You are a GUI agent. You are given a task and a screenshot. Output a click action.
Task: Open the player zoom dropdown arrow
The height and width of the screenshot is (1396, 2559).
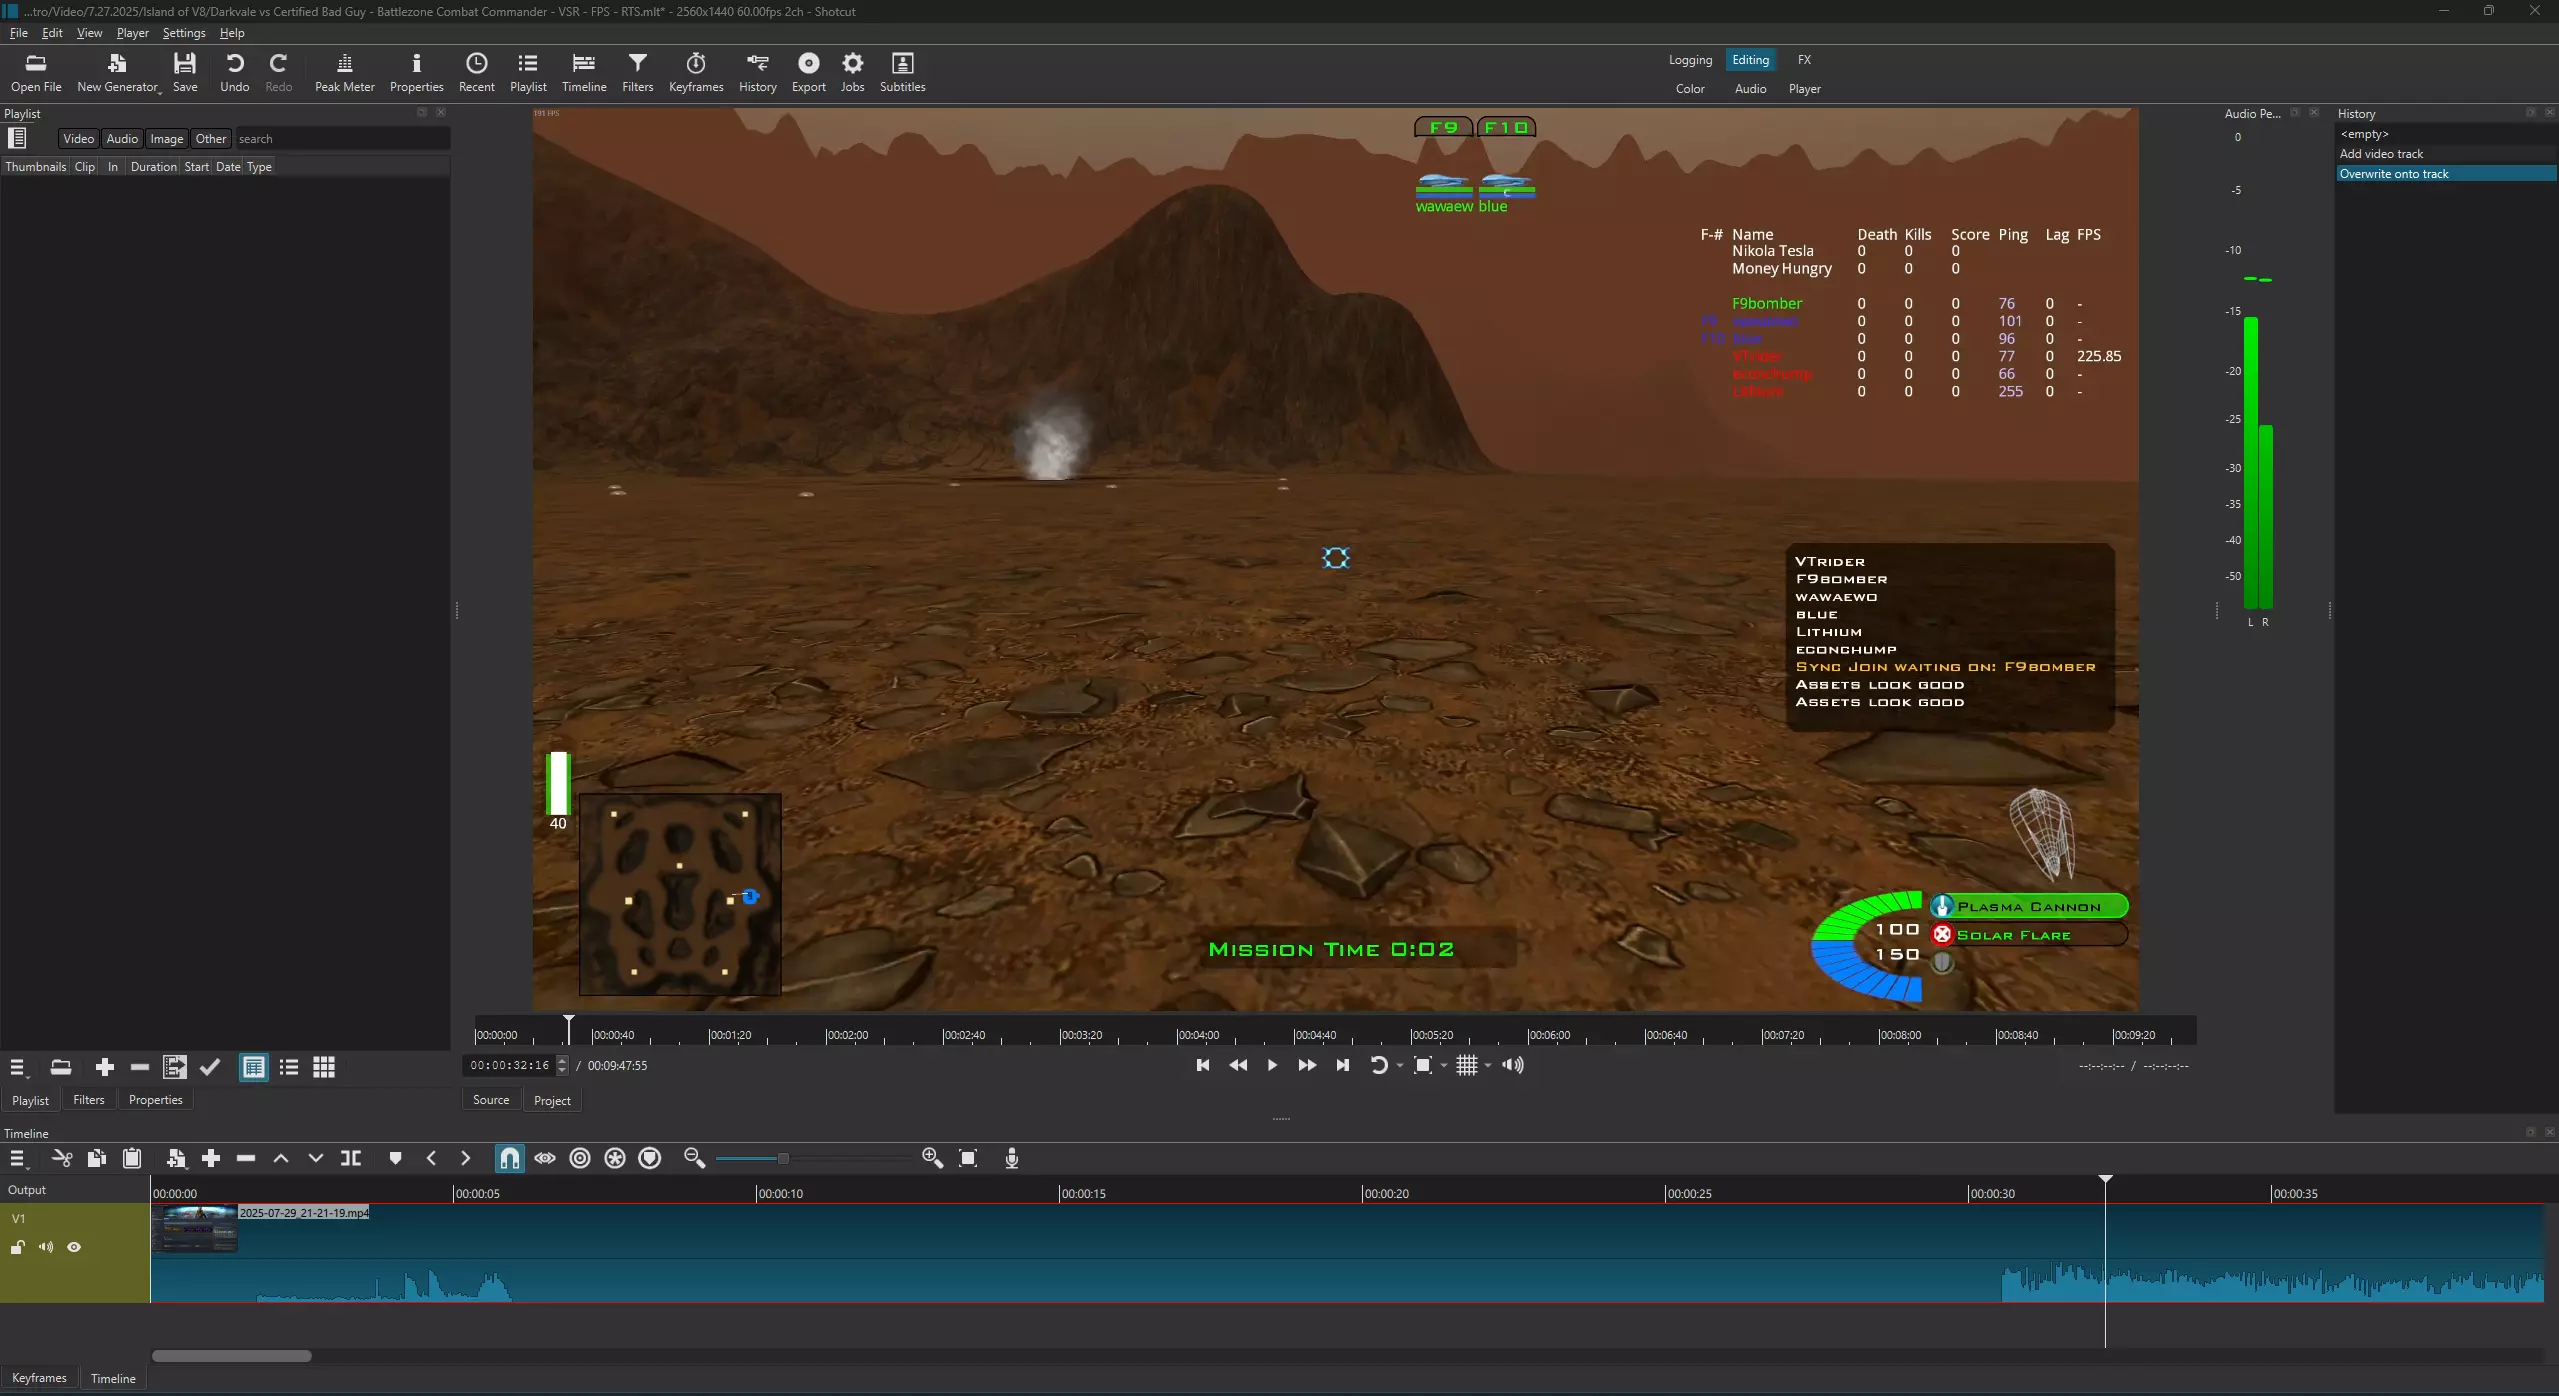1444,1066
